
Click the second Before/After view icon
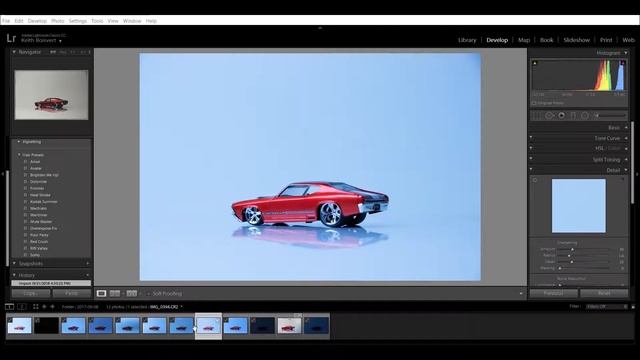pos(131,293)
